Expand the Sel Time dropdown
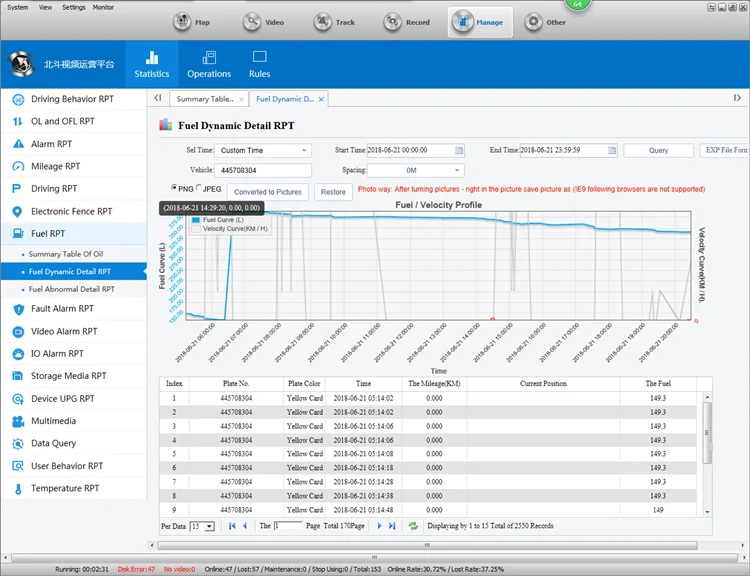The image size is (750, 576). 305,150
